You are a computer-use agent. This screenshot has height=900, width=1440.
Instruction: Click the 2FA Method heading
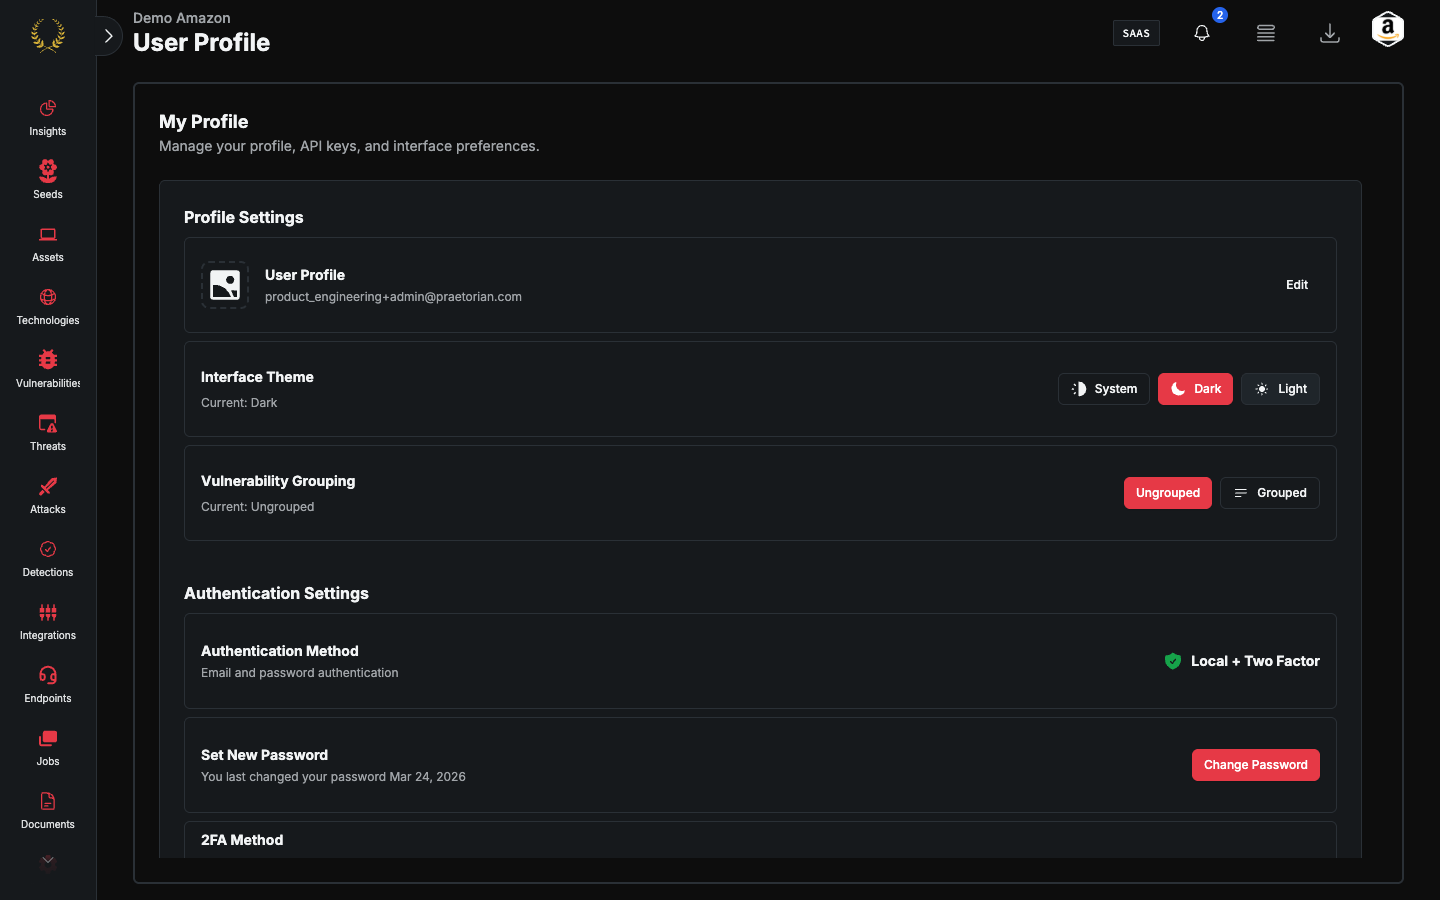coord(242,840)
